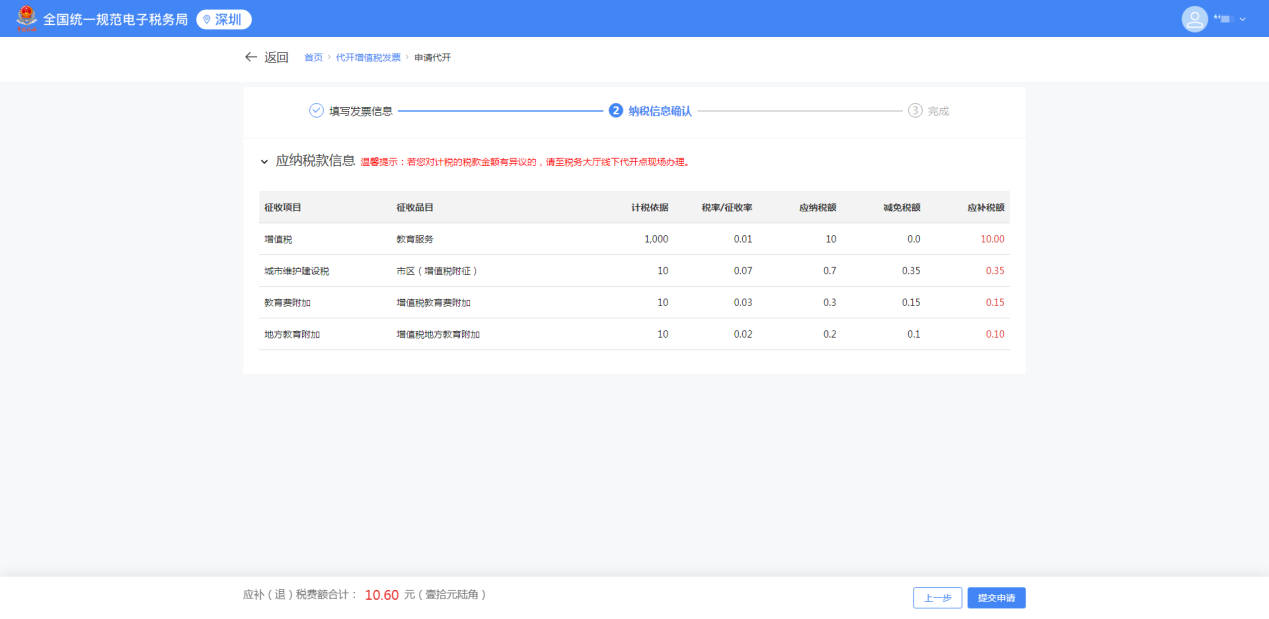Click the 减免税额 column header
The width and height of the screenshot is (1269, 619).
pos(902,207)
